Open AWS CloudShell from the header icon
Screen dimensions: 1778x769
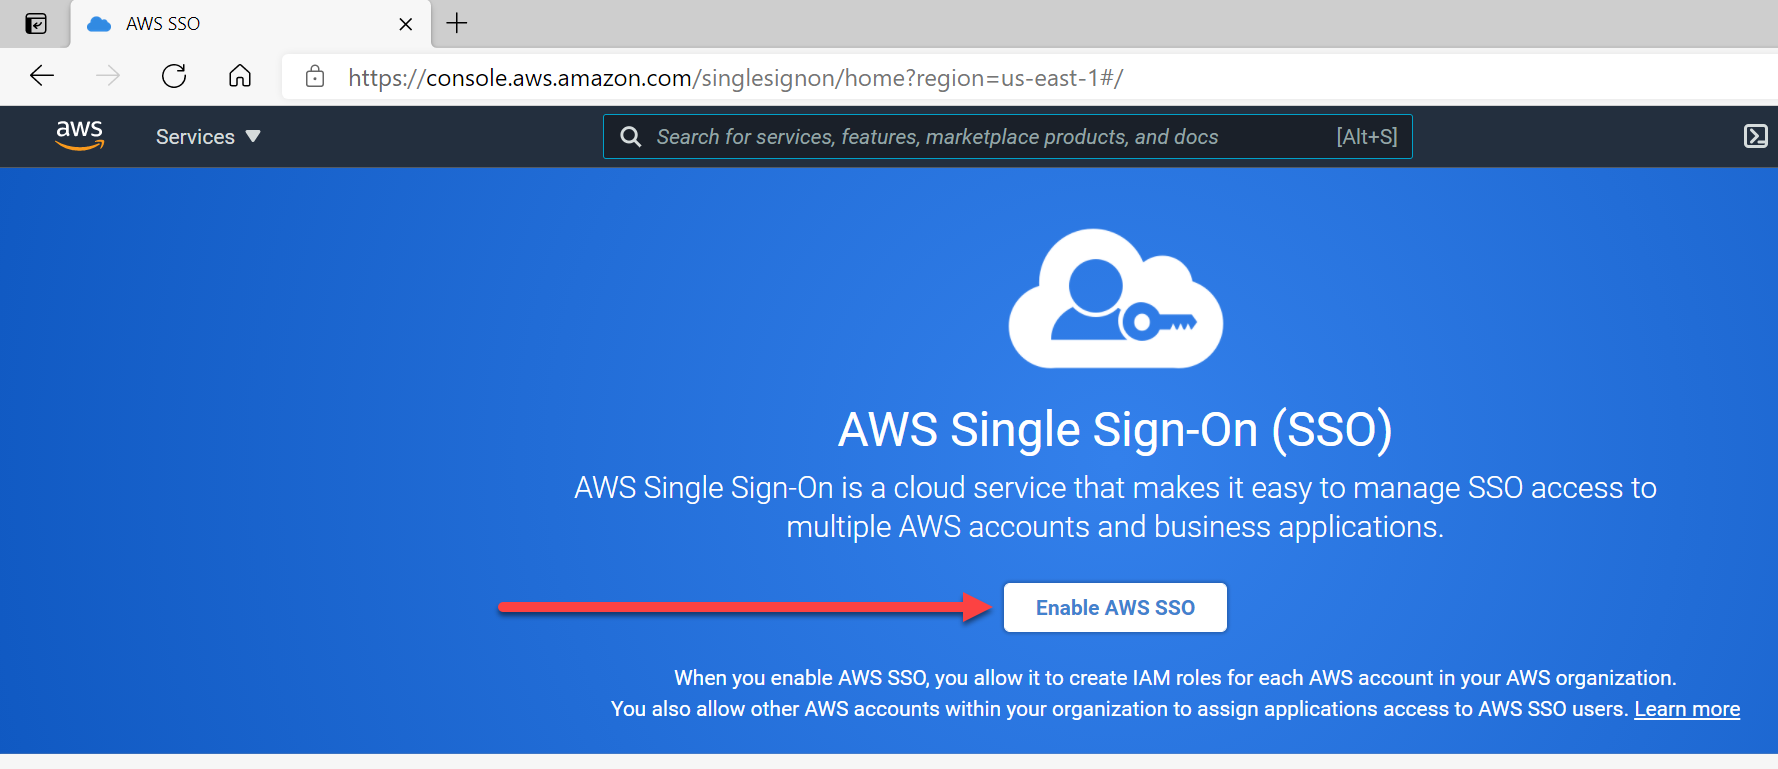tap(1755, 136)
